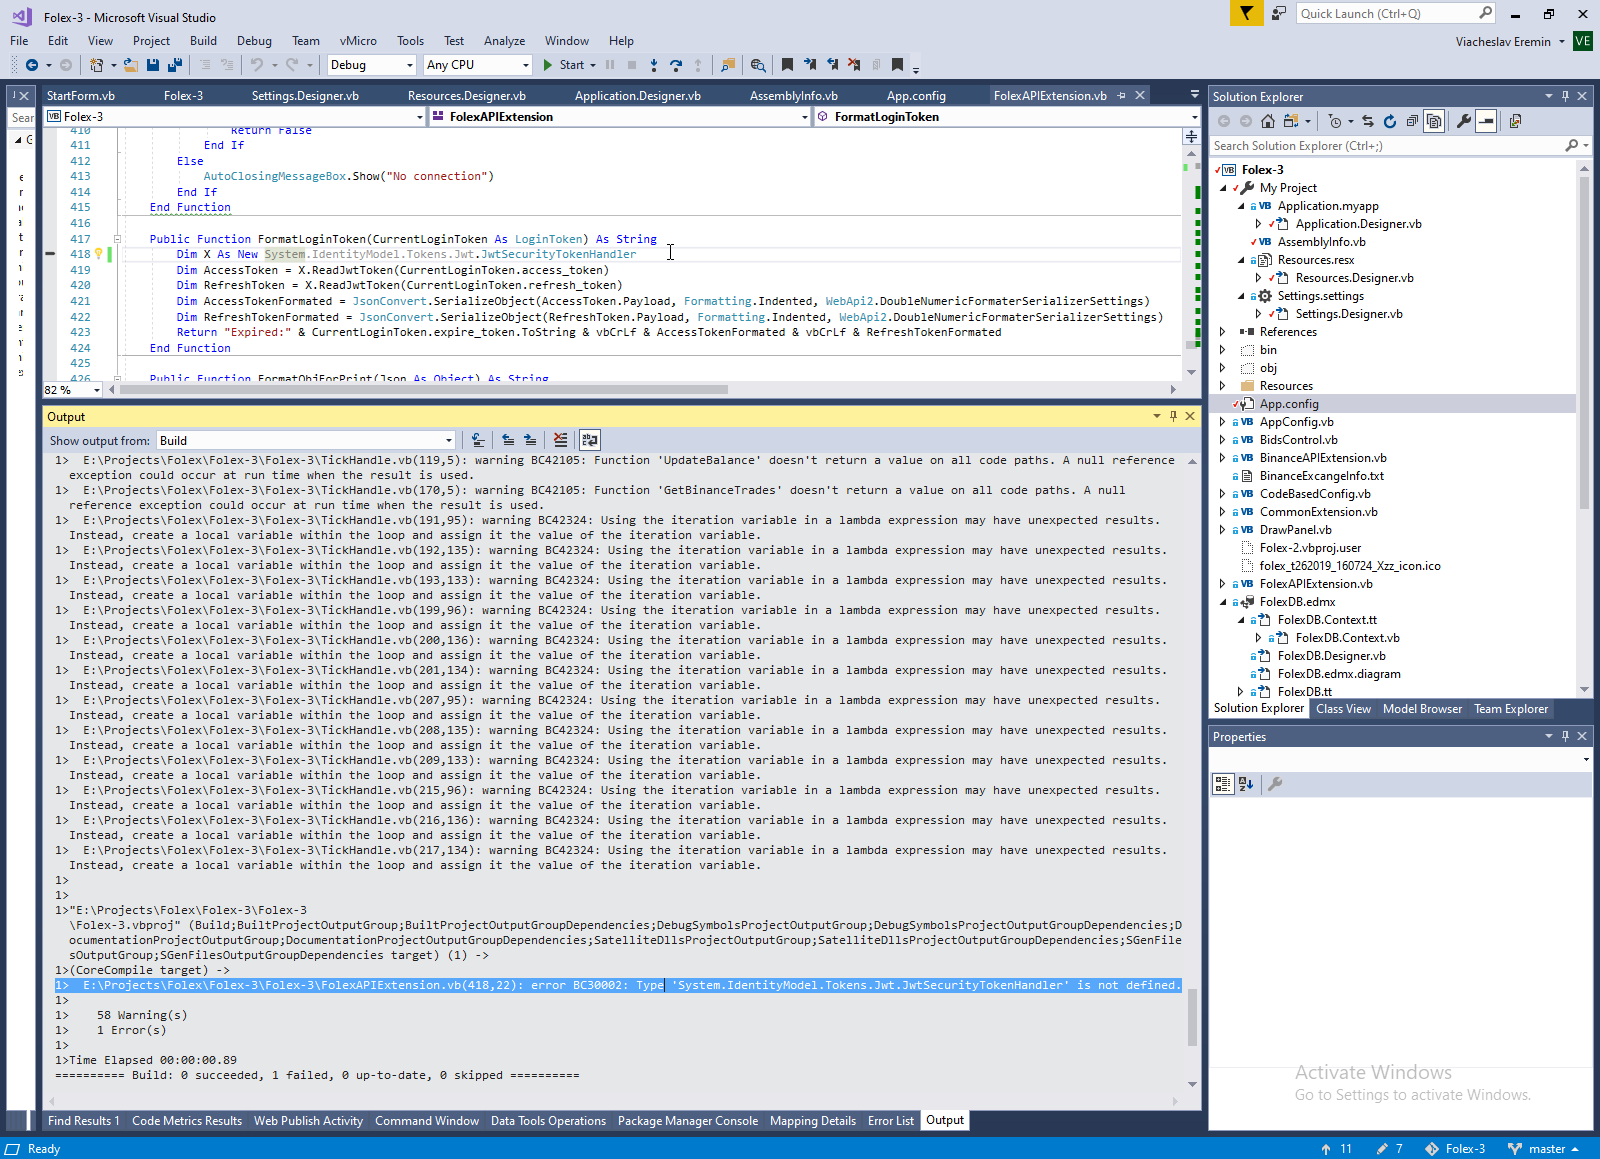Toggle word wrap in Output window
This screenshot has width=1600, height=1159.
click(590, 440)
